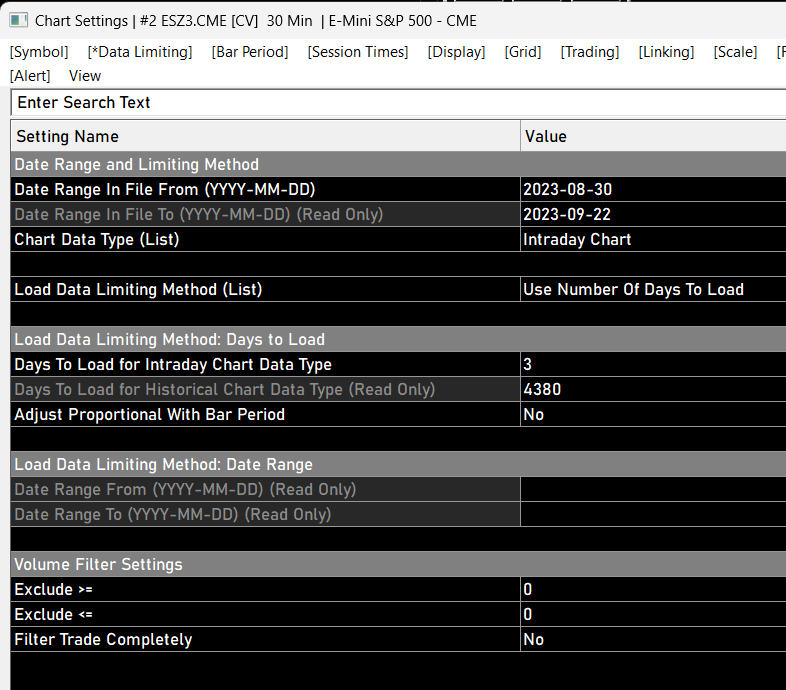This screenshot has width=786, height=690.
Task: Switch to the [Bar Period] tab
Action: [x=250, y=52]
